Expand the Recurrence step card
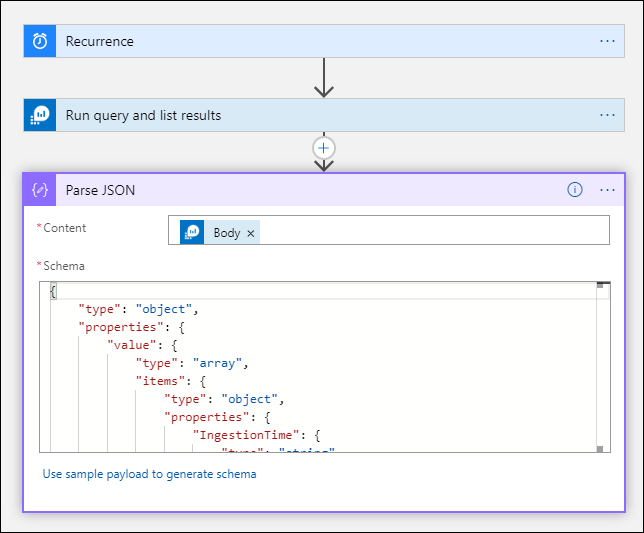 point(300,41)
